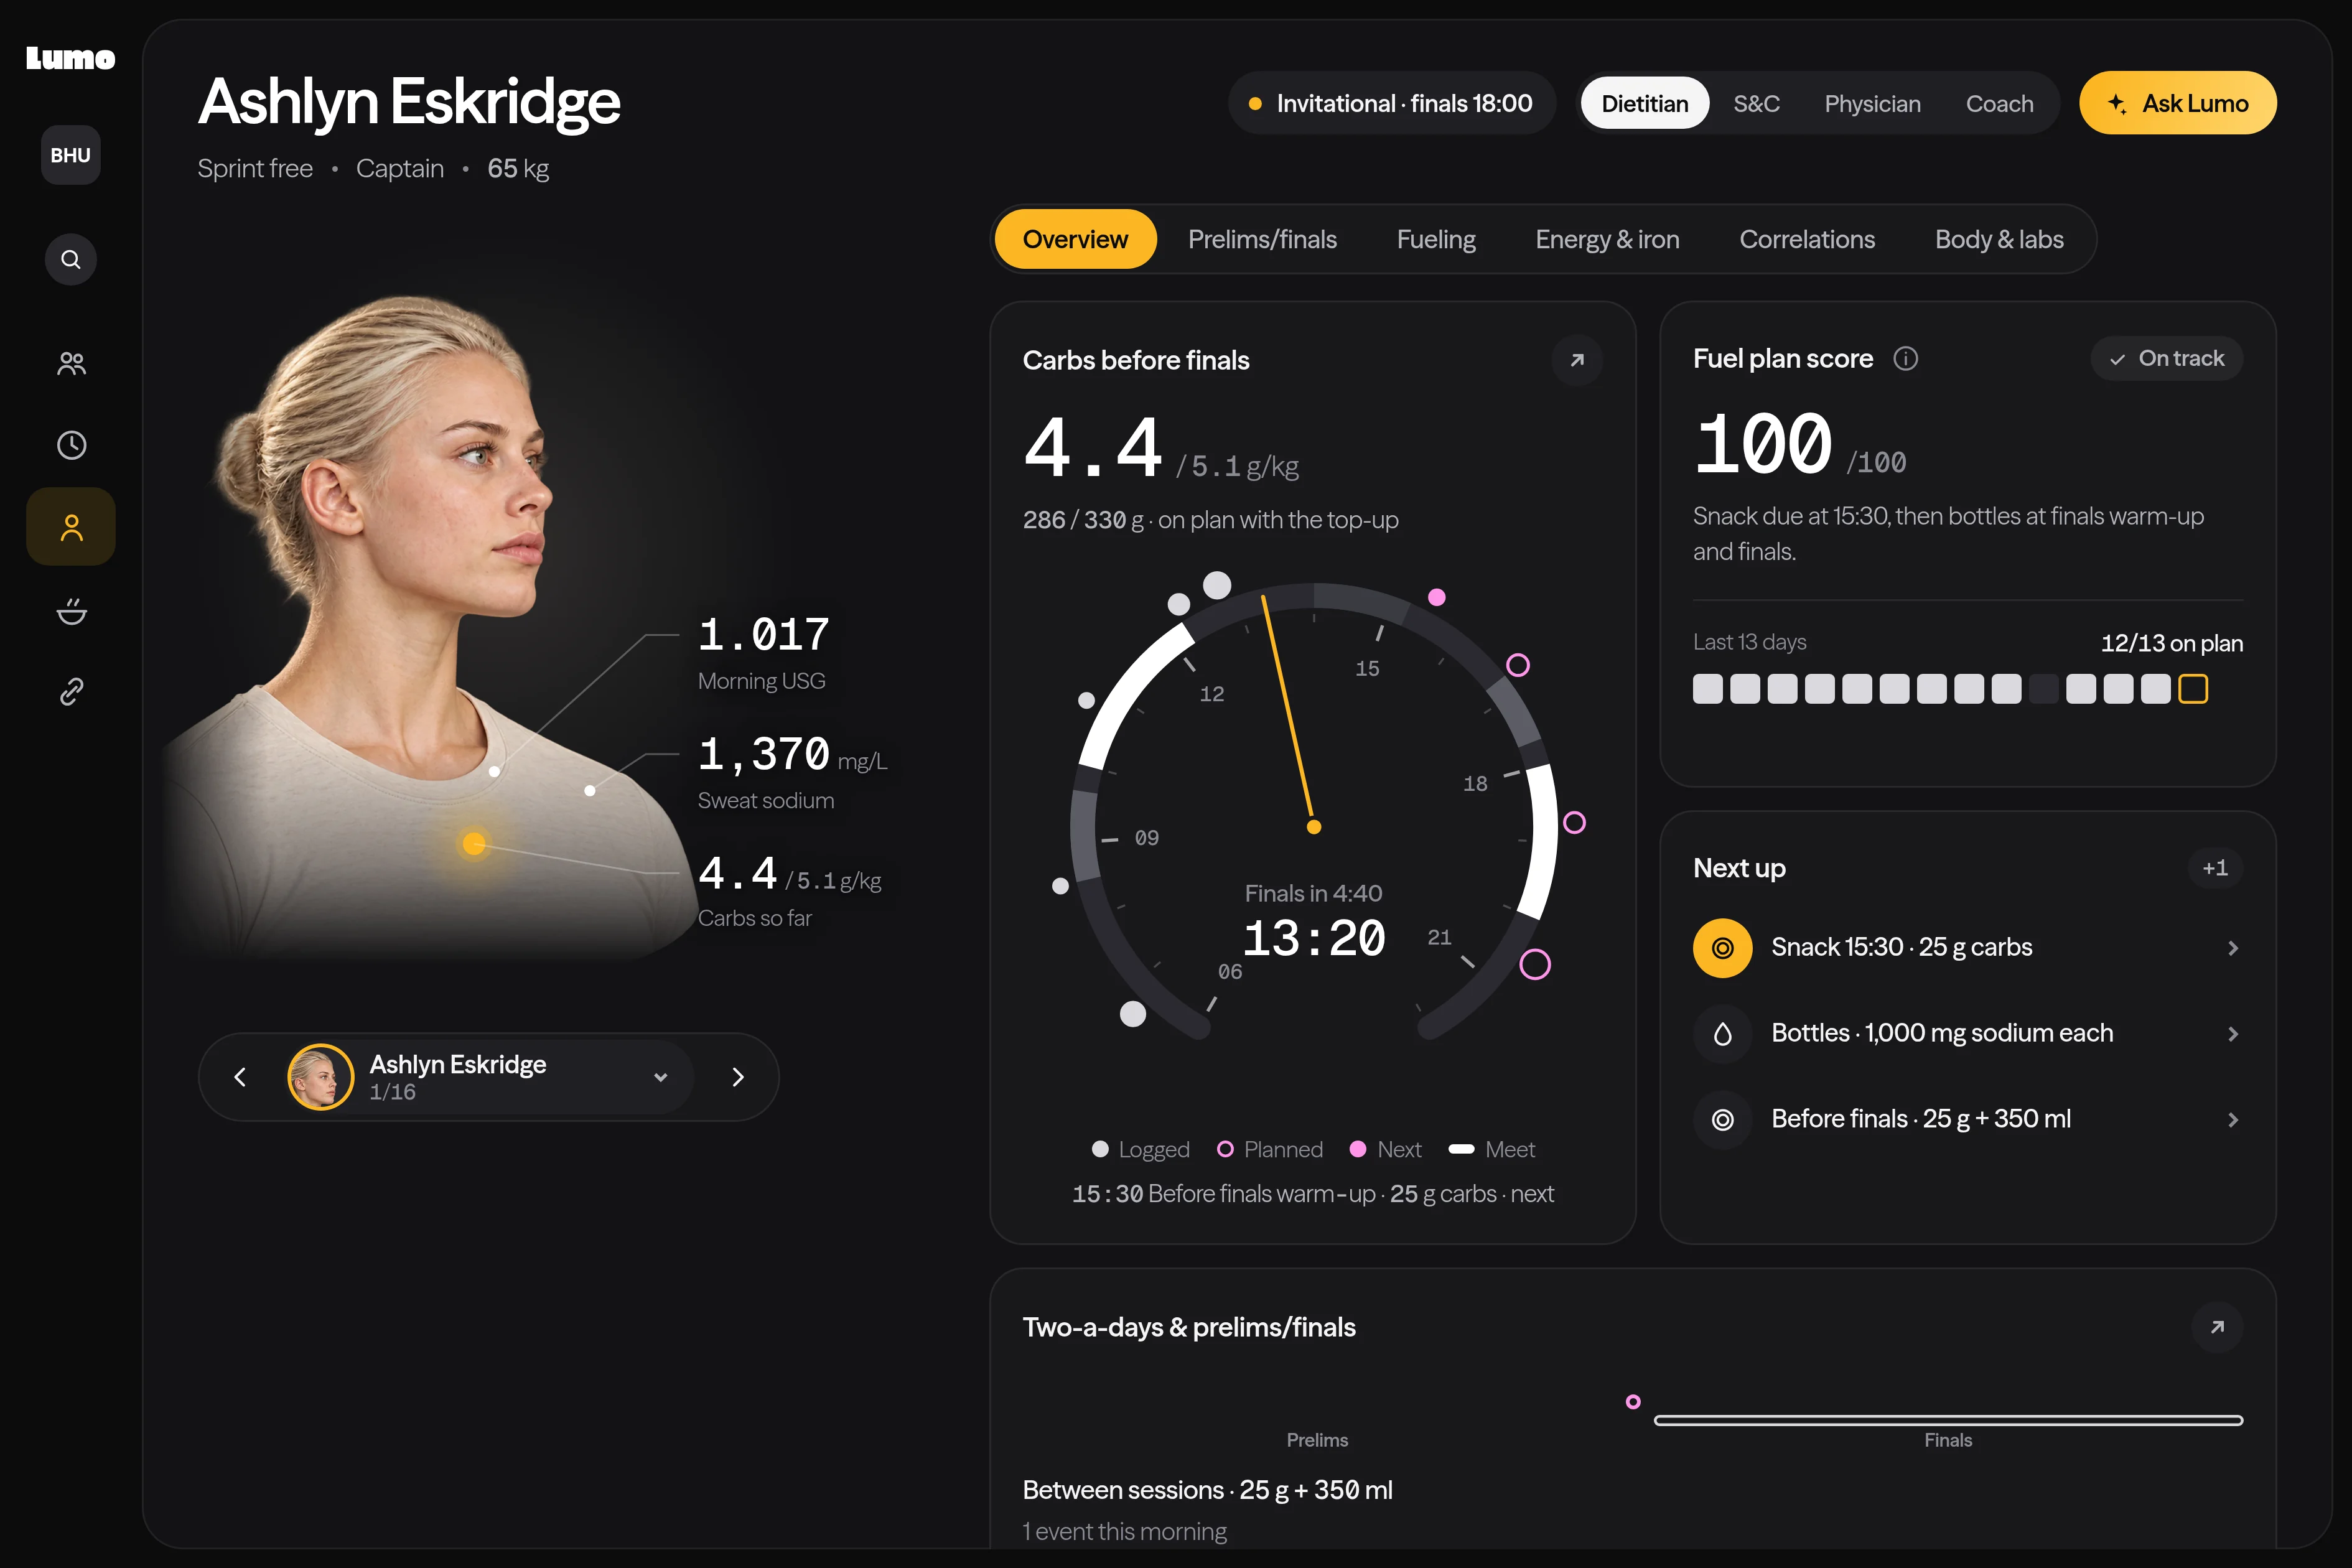The width and height of the screenshot is (2352, 1568).
Task: Show the +1 more Next up items
Action: 2215,868
